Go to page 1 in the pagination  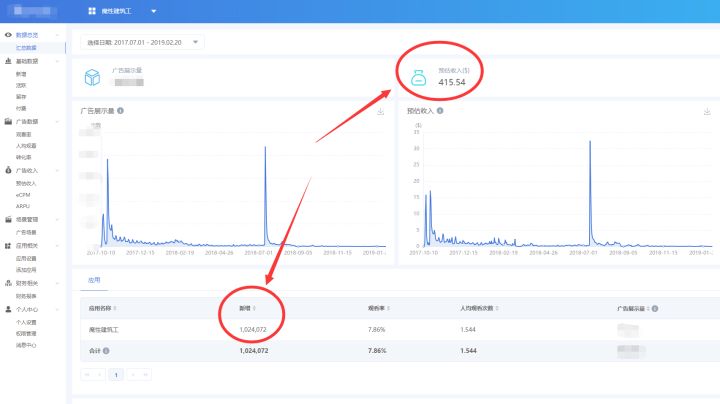pos(116,375)
